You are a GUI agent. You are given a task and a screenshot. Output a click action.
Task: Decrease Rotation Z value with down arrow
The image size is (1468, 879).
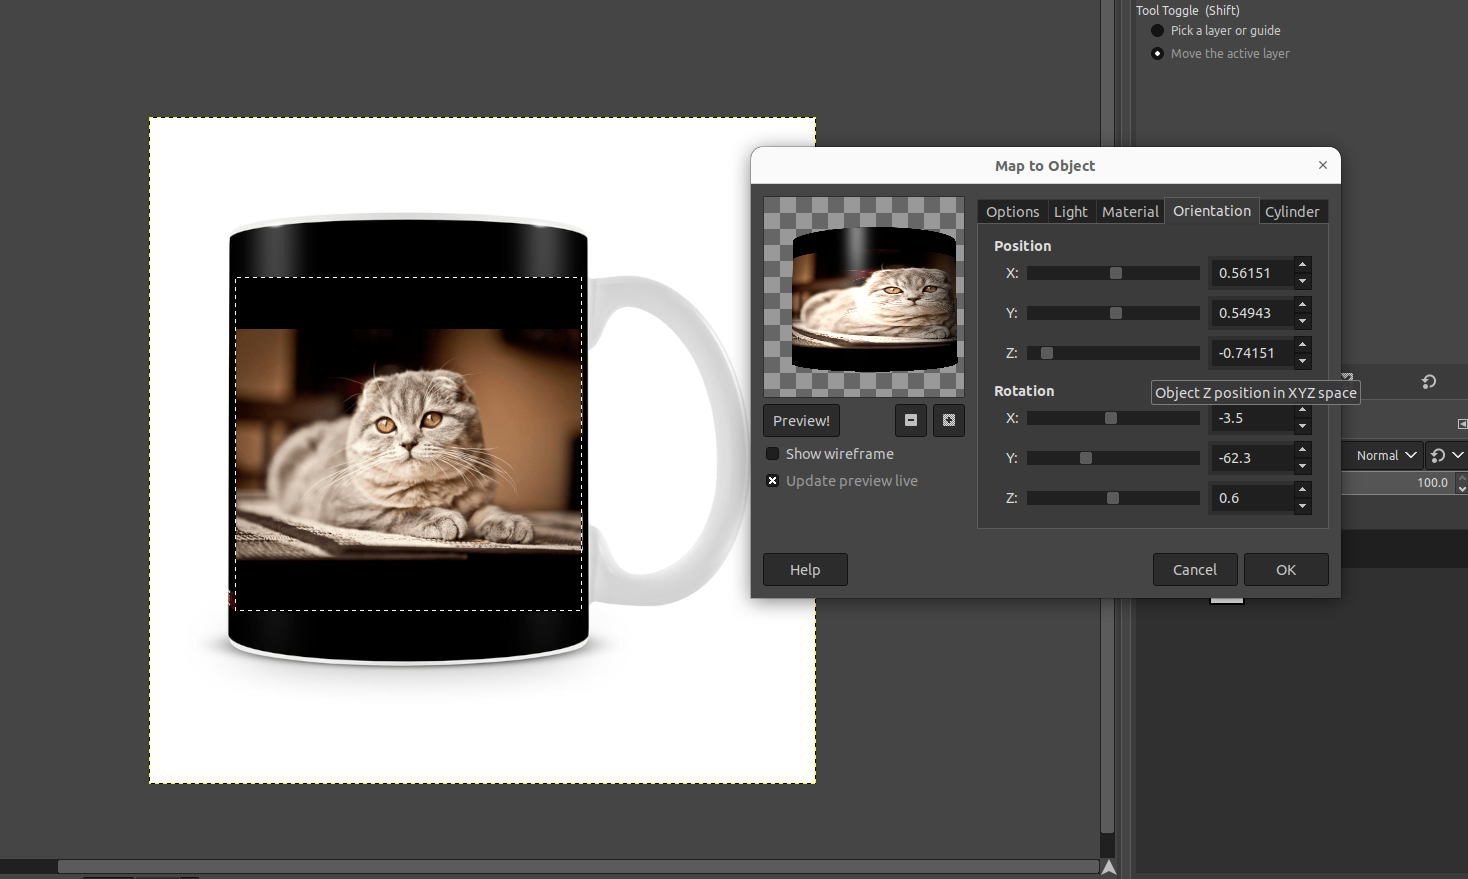[1302, 507]
